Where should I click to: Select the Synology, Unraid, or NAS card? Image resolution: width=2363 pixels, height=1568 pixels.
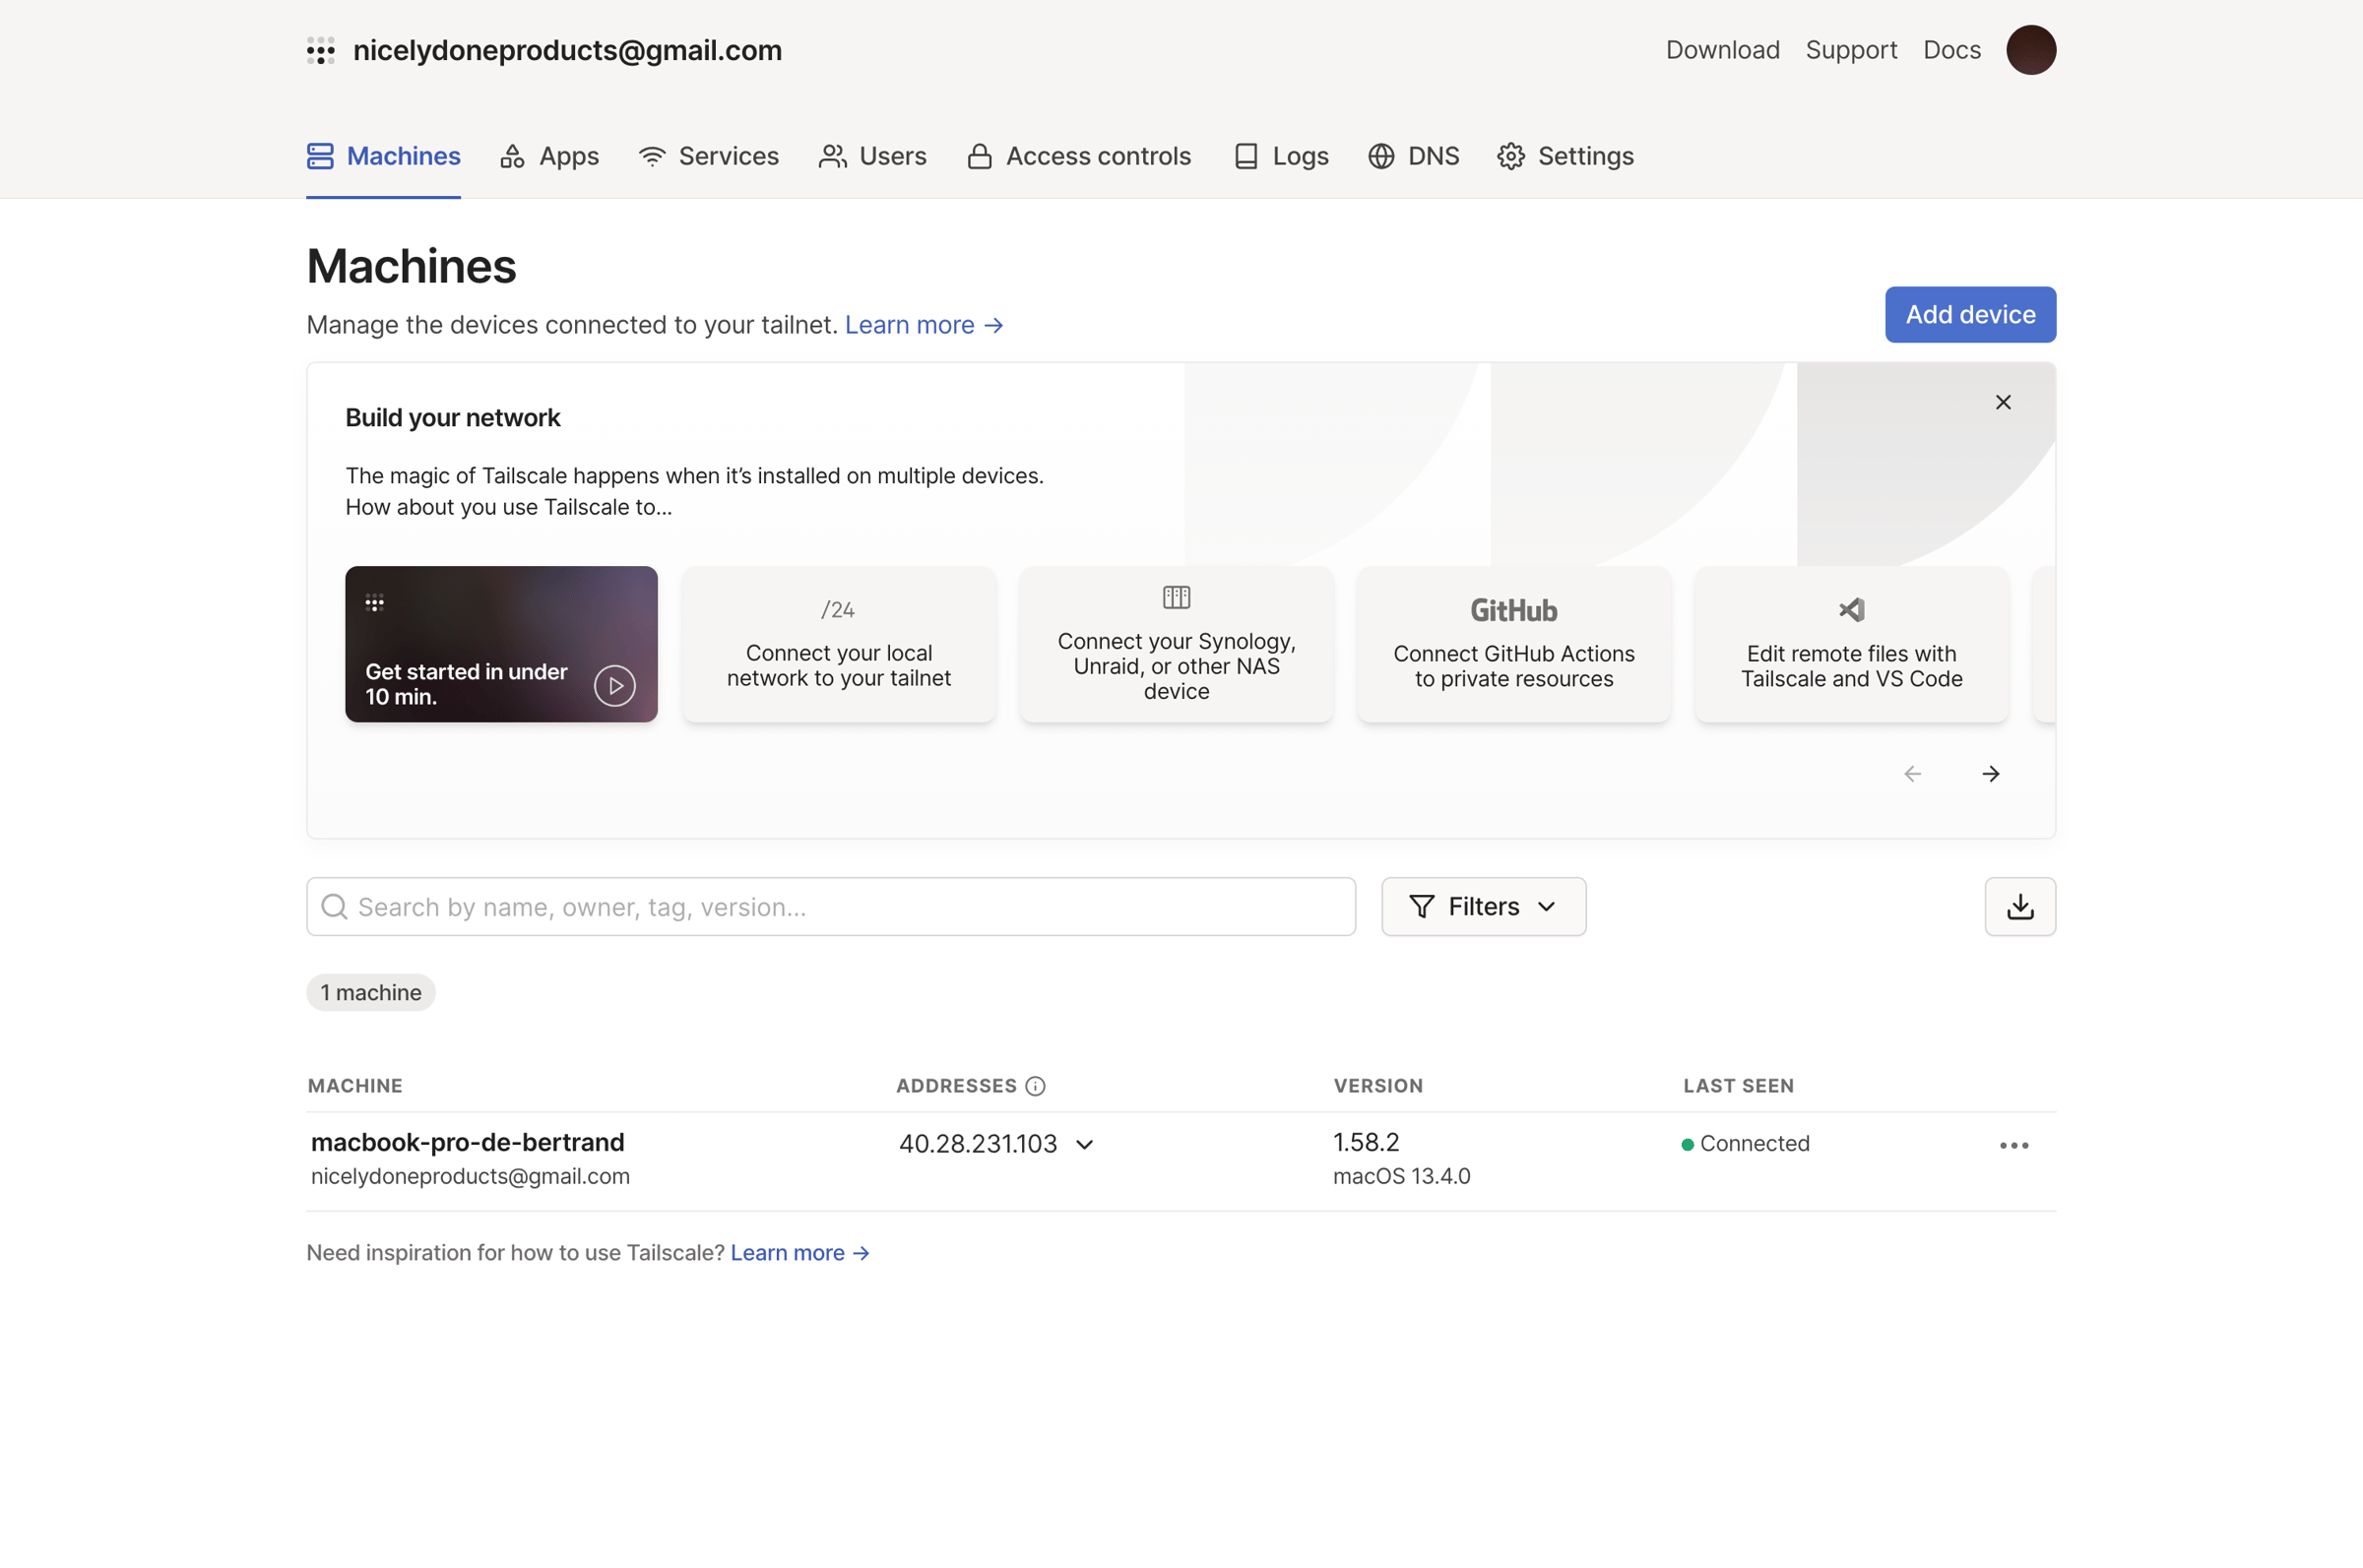(x=1176, y=644)
